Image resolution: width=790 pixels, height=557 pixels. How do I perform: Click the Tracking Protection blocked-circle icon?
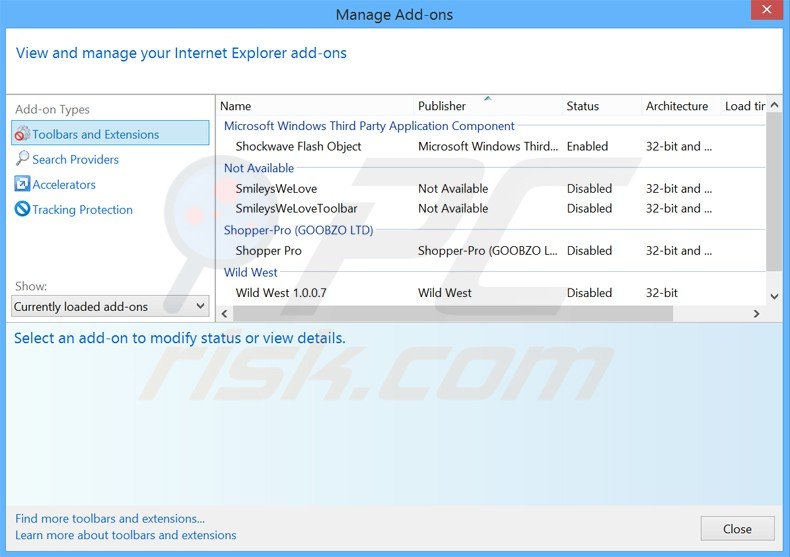click(22, 208)
